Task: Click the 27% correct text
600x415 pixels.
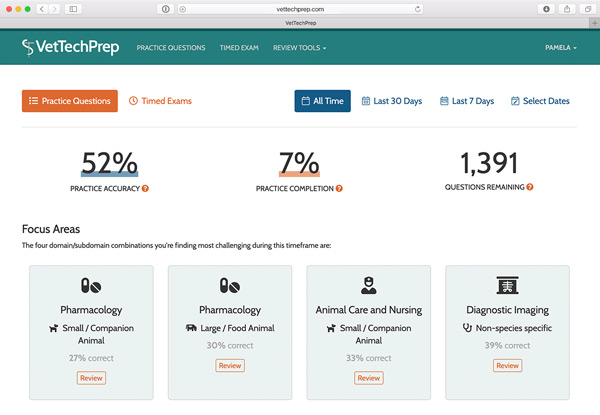Action: pyautogui.click(x=91, y=358)
